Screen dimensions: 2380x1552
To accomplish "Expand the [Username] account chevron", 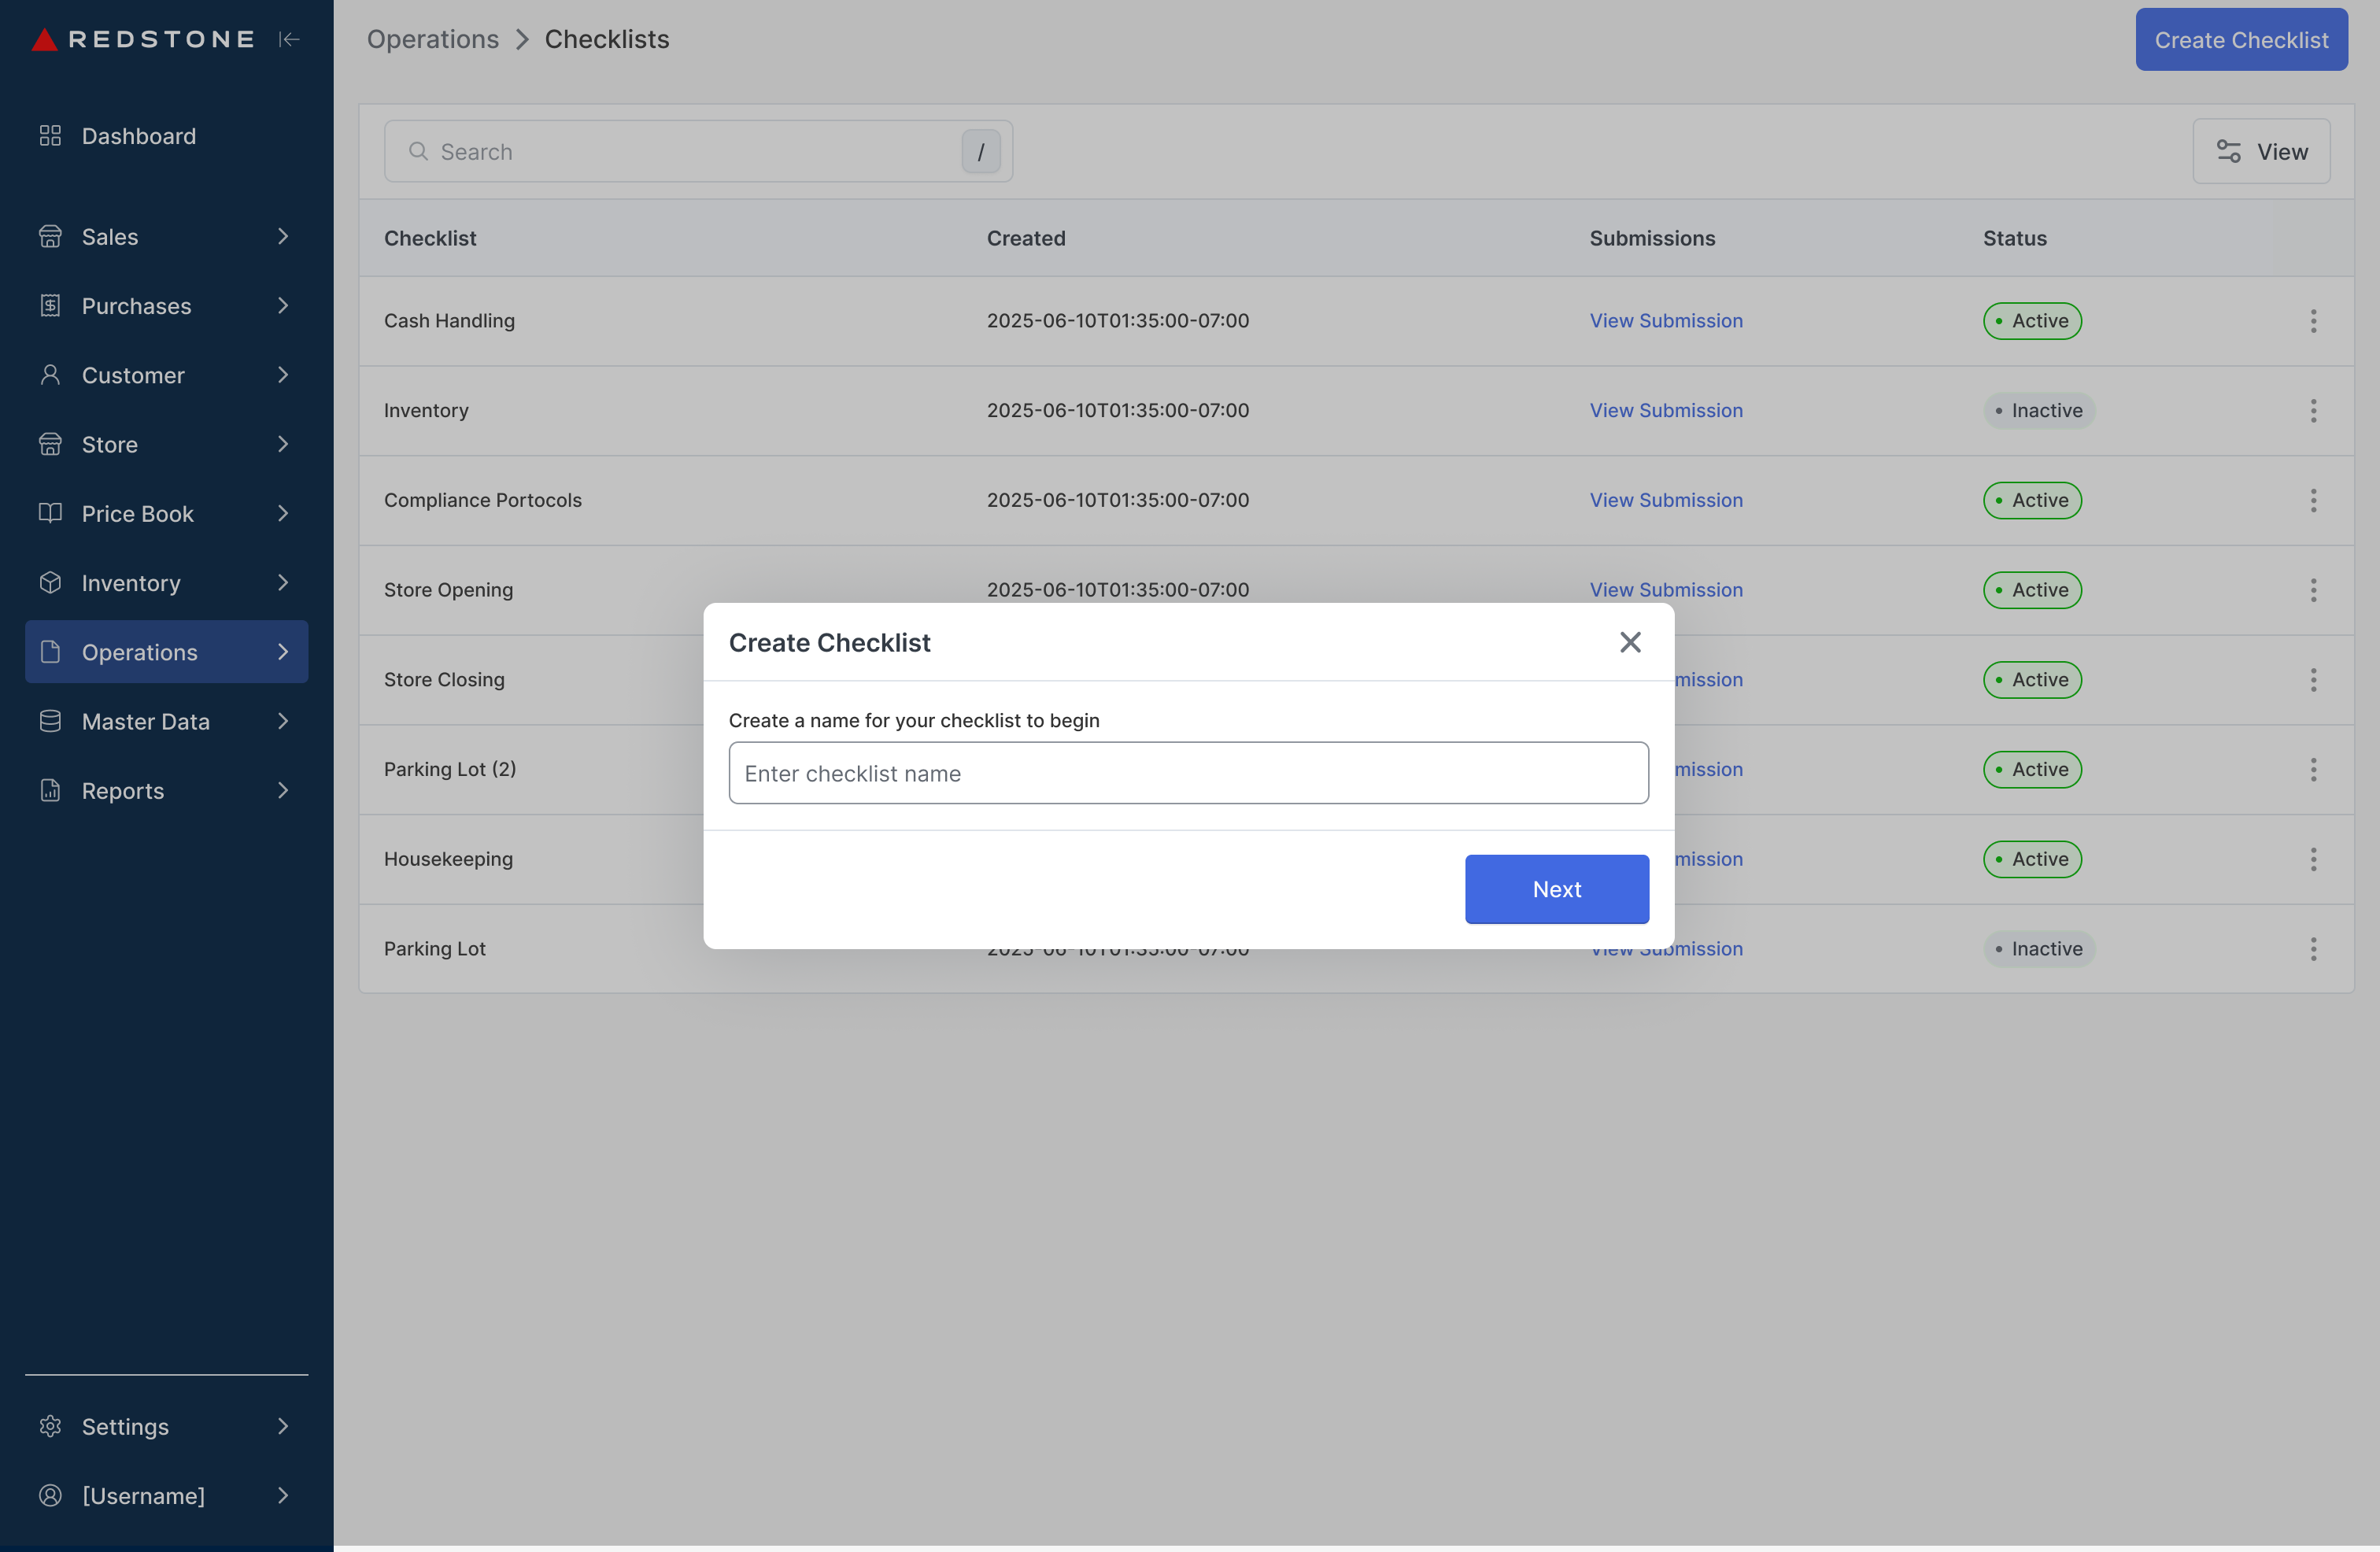I will pos(283,1495).
